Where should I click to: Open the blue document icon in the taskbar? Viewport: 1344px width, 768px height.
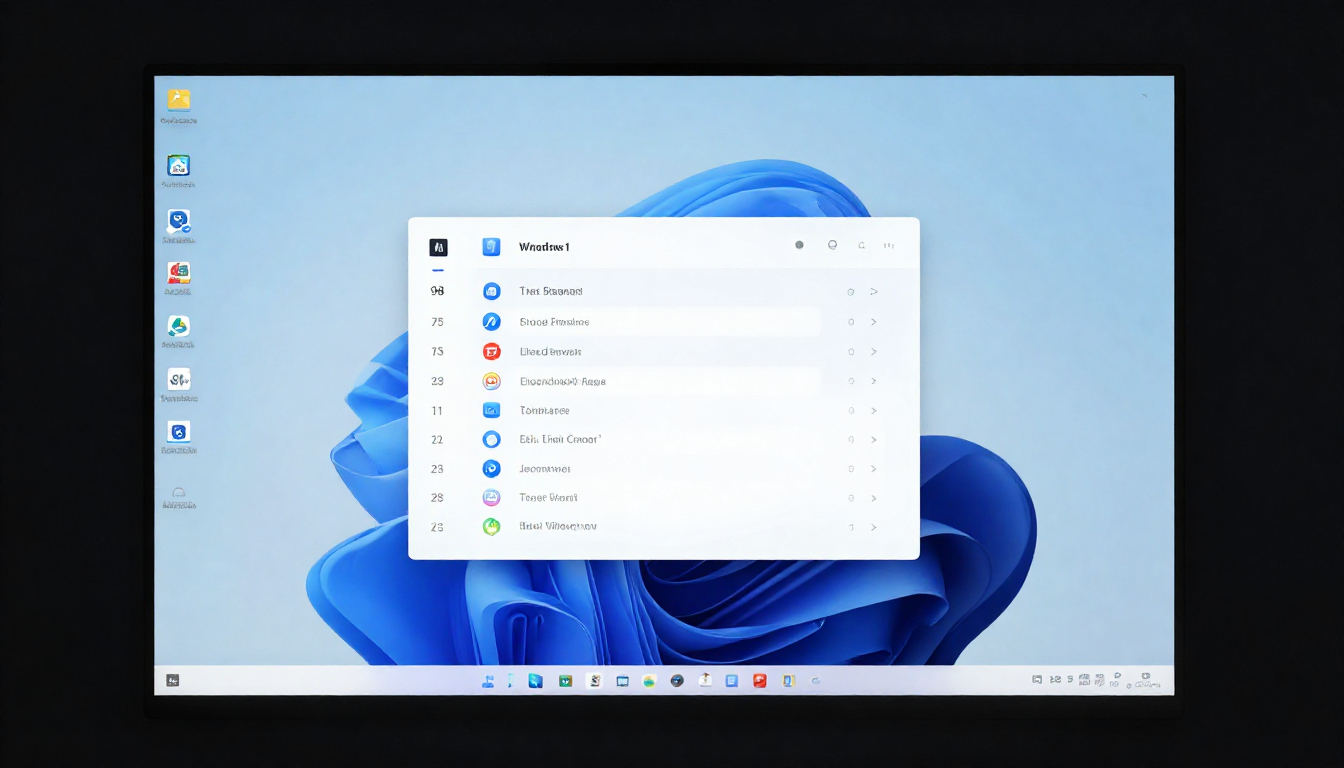click(x=732, y=681)
